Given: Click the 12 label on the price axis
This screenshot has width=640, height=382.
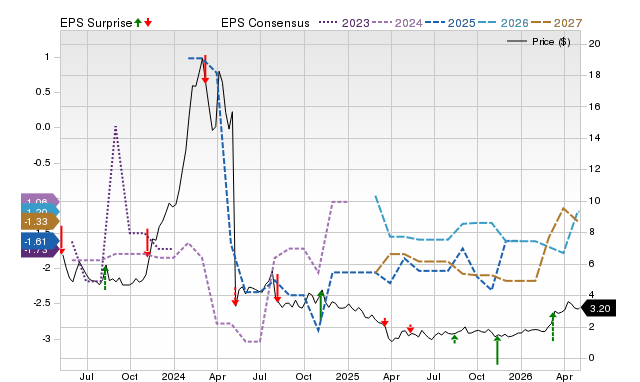Looking at the screenshot, I should pos(594,169).
